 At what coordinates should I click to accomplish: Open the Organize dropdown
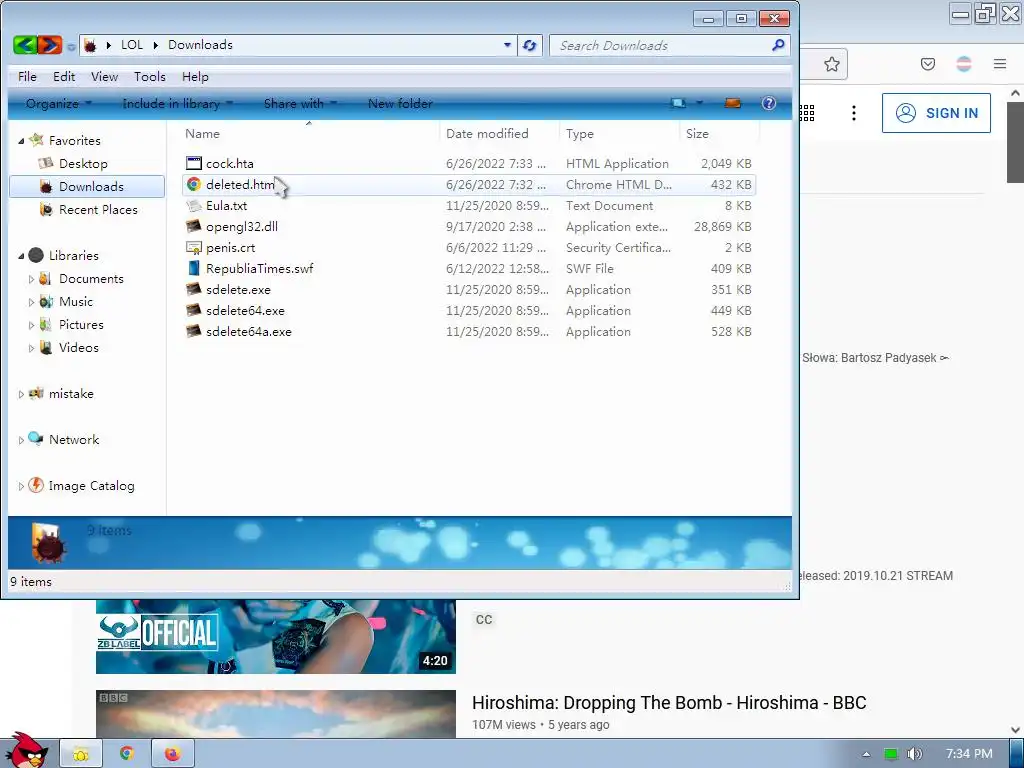coord(59,103)
